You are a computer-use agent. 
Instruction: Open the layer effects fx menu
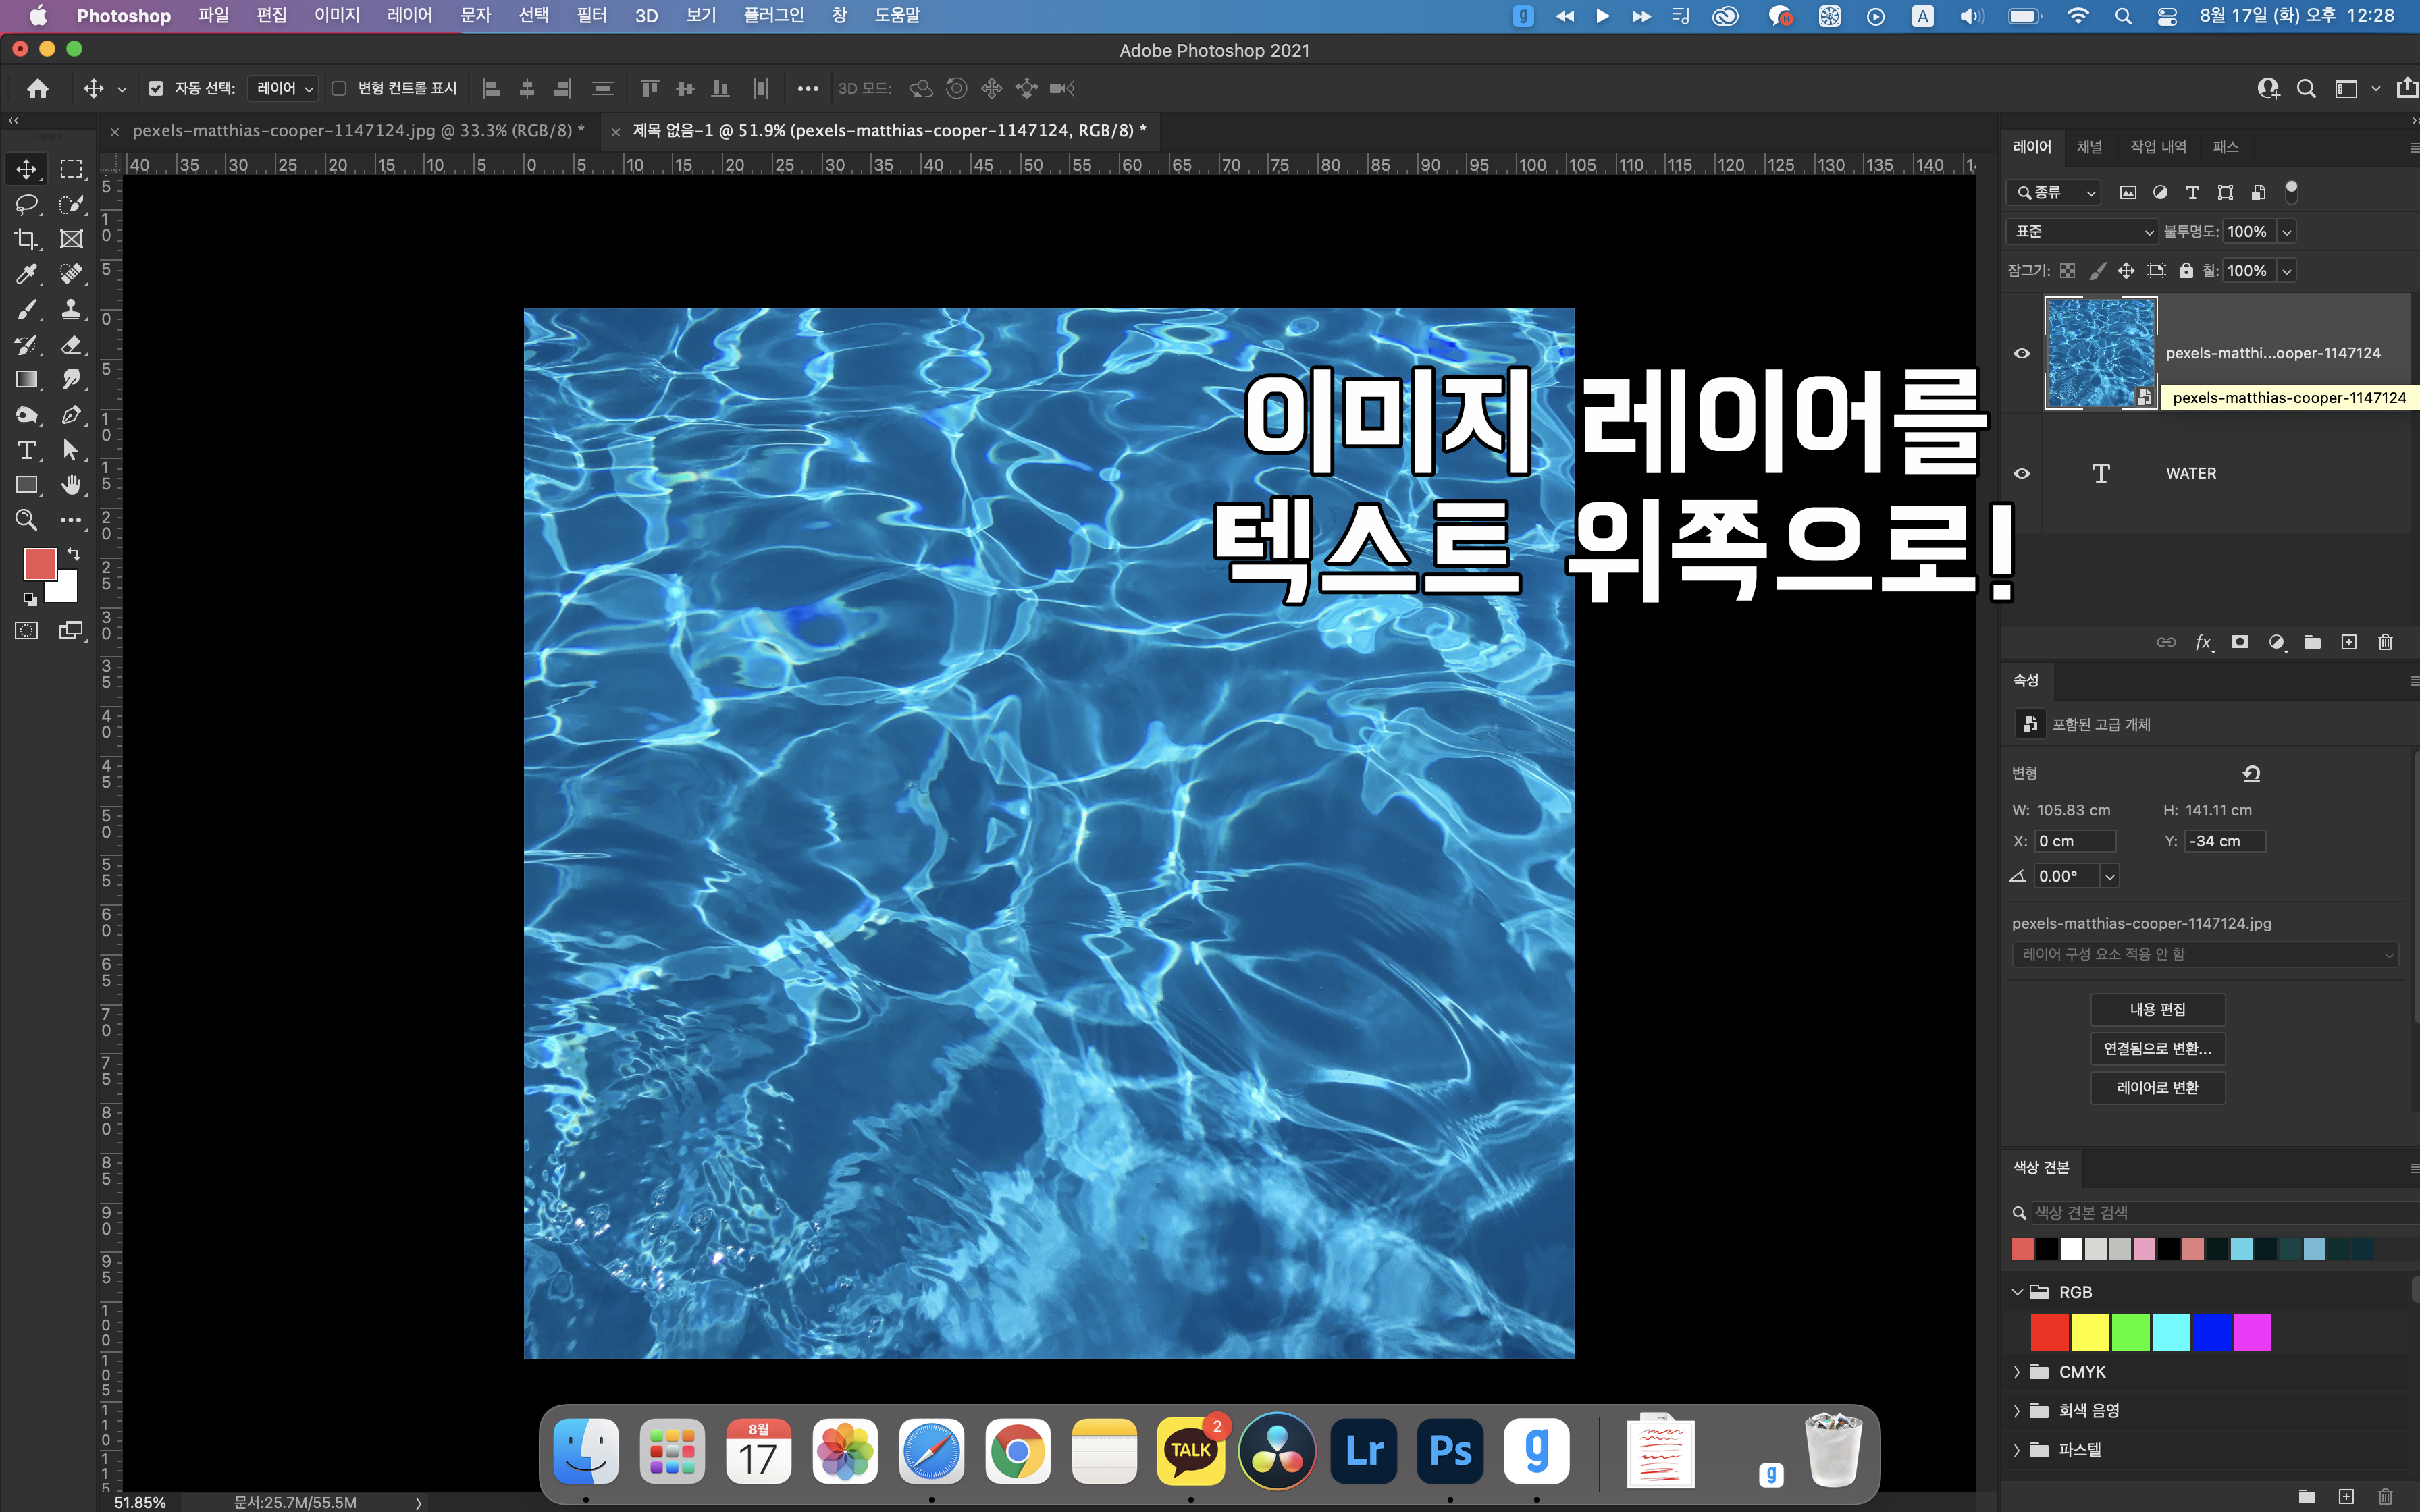tap(2203, 642)
